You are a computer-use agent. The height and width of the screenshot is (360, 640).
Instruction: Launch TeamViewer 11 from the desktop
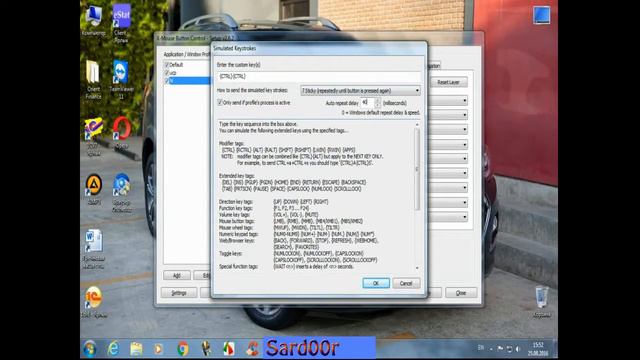[x=121, y=80]
